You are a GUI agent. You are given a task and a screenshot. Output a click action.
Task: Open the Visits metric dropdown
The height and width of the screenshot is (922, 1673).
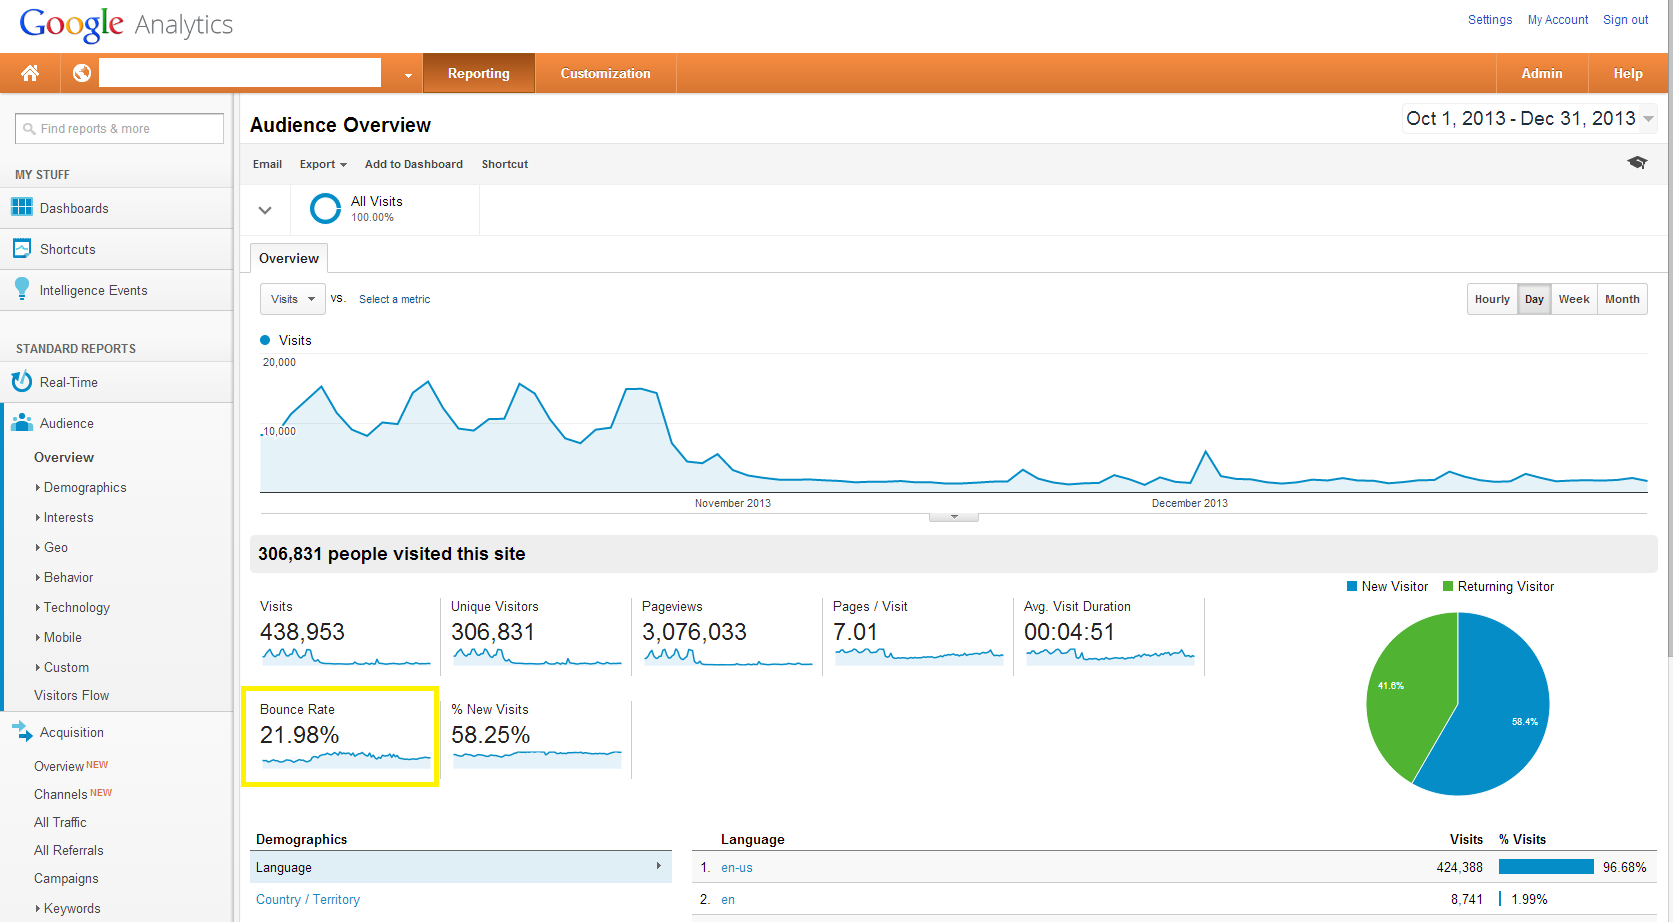(x=292, y=299)
